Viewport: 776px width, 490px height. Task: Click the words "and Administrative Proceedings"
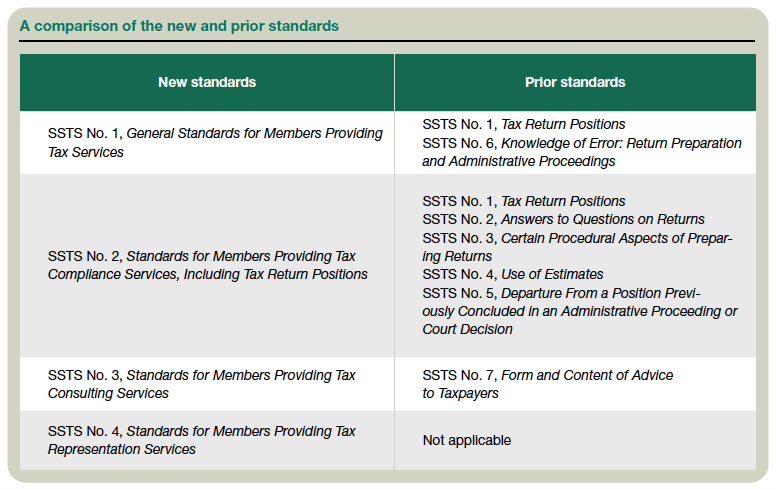click(519, 161)
